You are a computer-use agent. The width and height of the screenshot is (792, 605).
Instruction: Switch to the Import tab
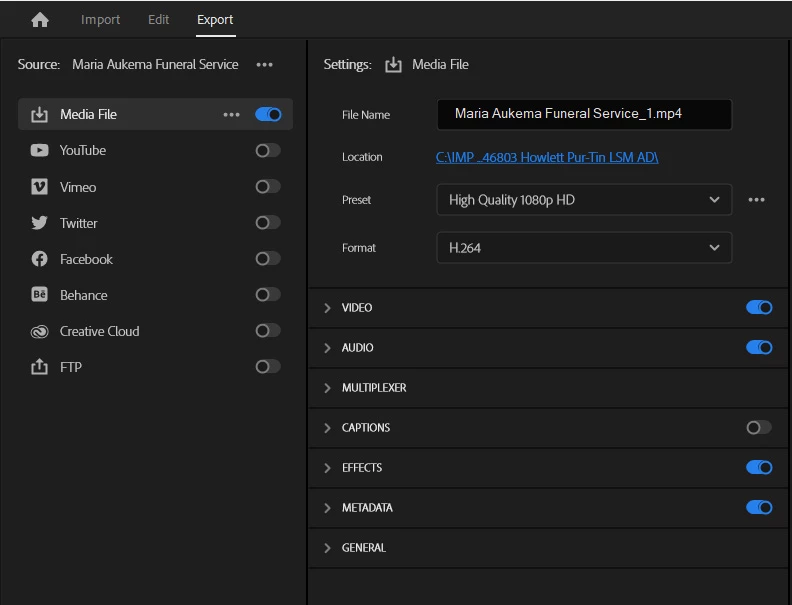pos(100,20)
